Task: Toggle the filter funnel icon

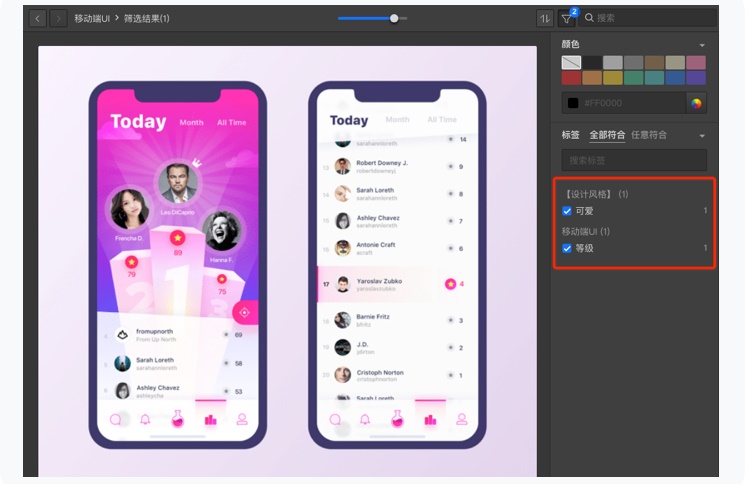Action: pyautogui.click(x=567, y=18)
